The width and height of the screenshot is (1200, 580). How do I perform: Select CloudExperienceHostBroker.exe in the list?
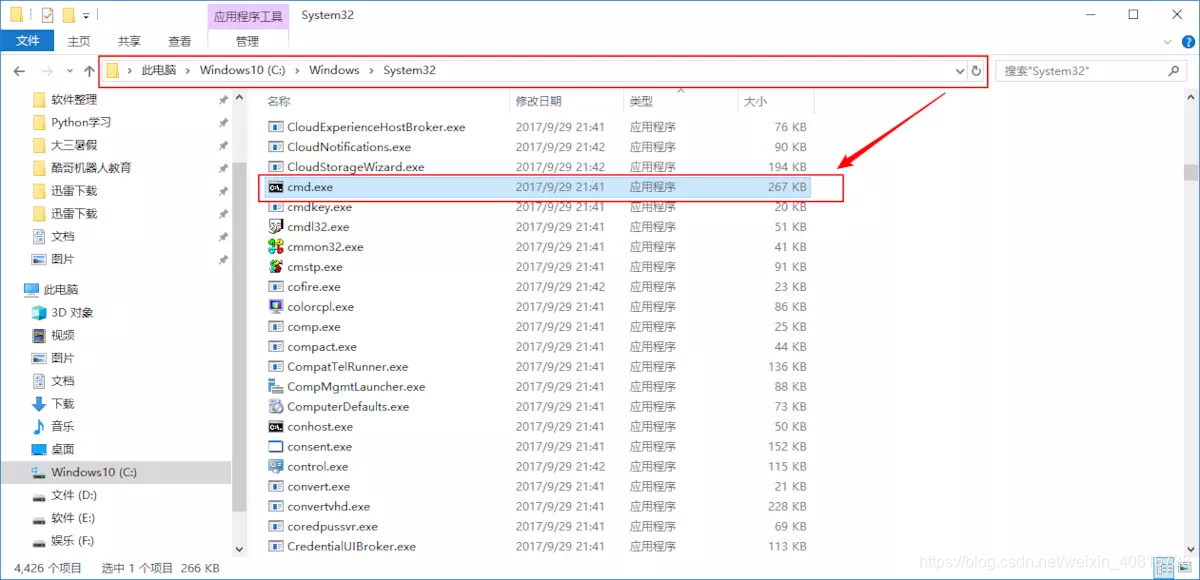click(376, 127)
